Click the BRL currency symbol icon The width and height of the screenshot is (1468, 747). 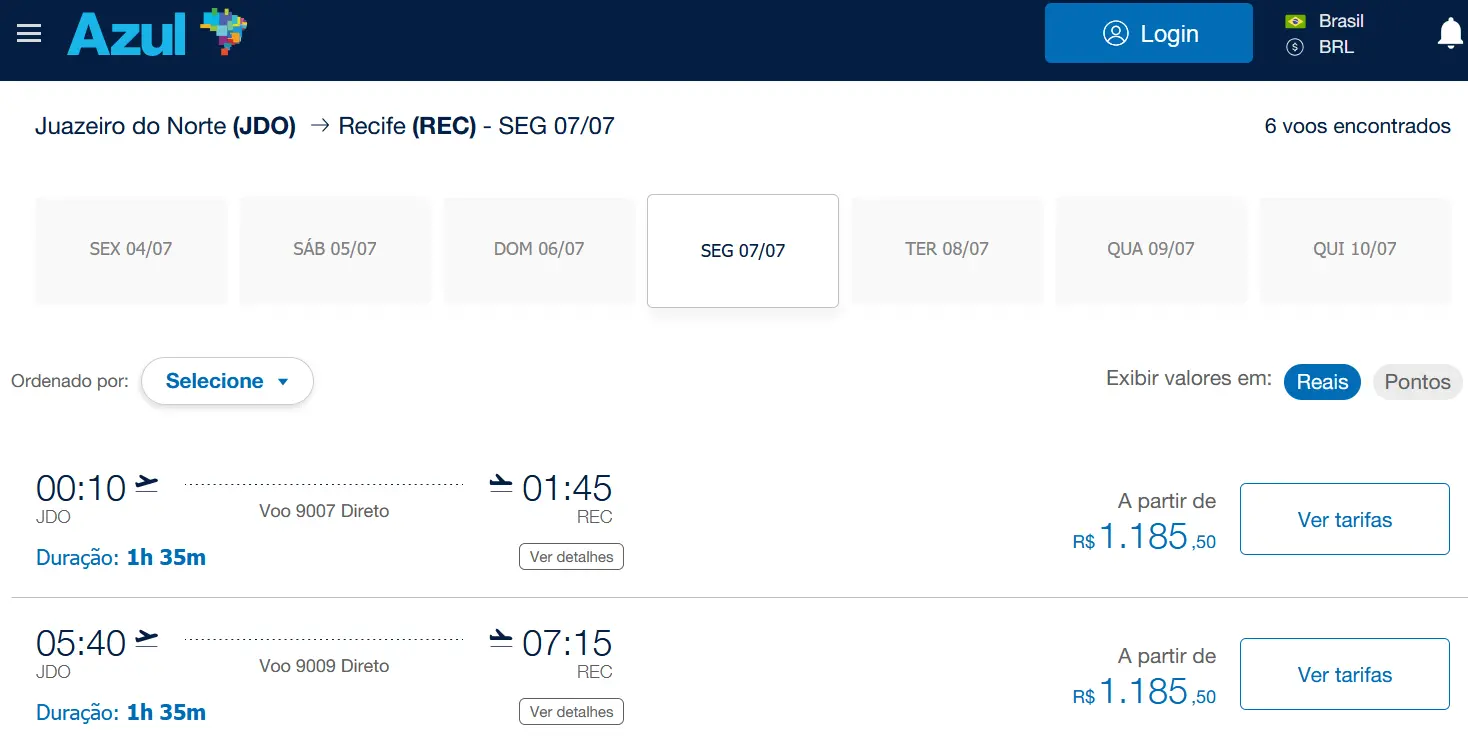click(x=1295, y=47)
